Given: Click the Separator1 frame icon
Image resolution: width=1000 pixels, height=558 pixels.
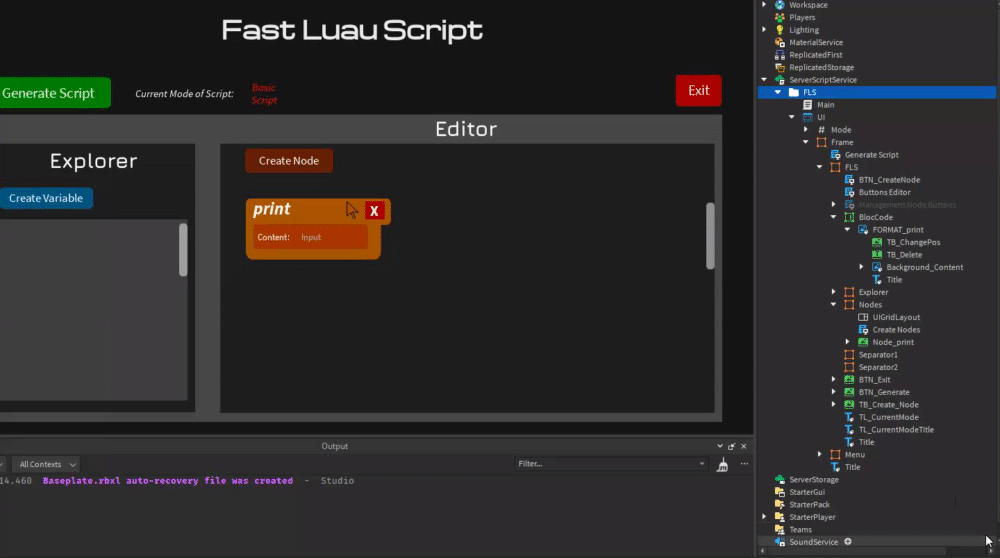Looking at the screenshot, I should pyautogui.click(x=849, y=355).
